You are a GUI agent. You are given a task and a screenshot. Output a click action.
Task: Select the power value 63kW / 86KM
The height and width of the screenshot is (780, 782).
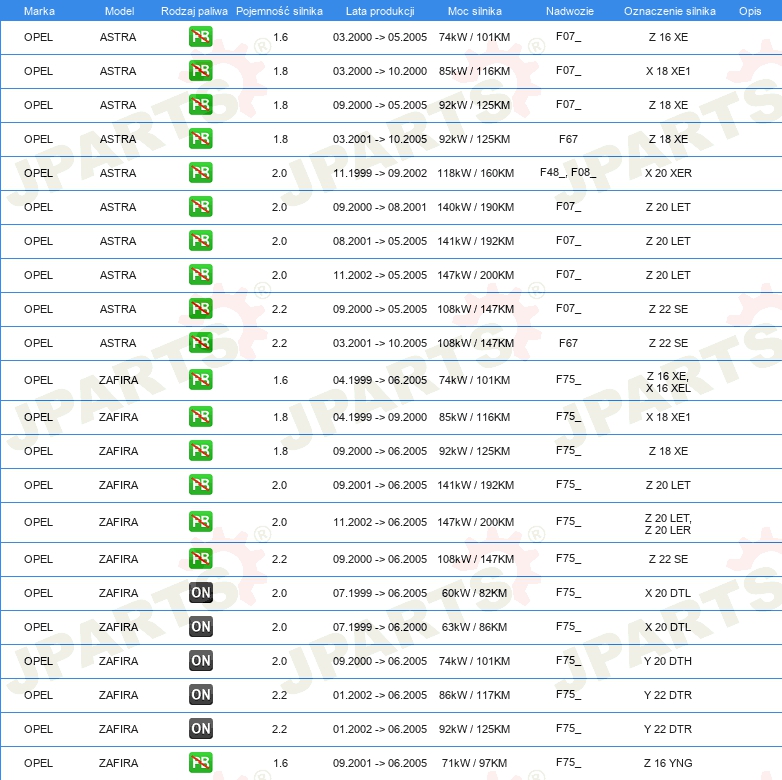(474, 627)
